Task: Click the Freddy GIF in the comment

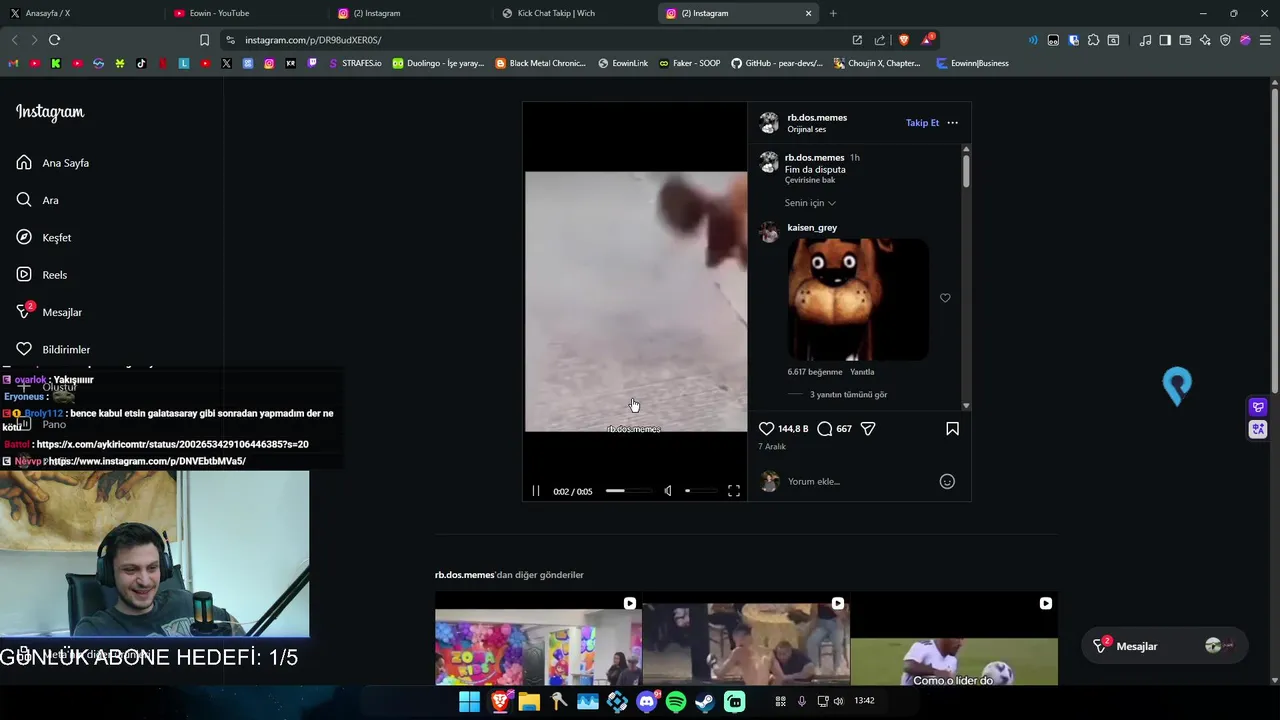Action: click(x=858, y=299)
